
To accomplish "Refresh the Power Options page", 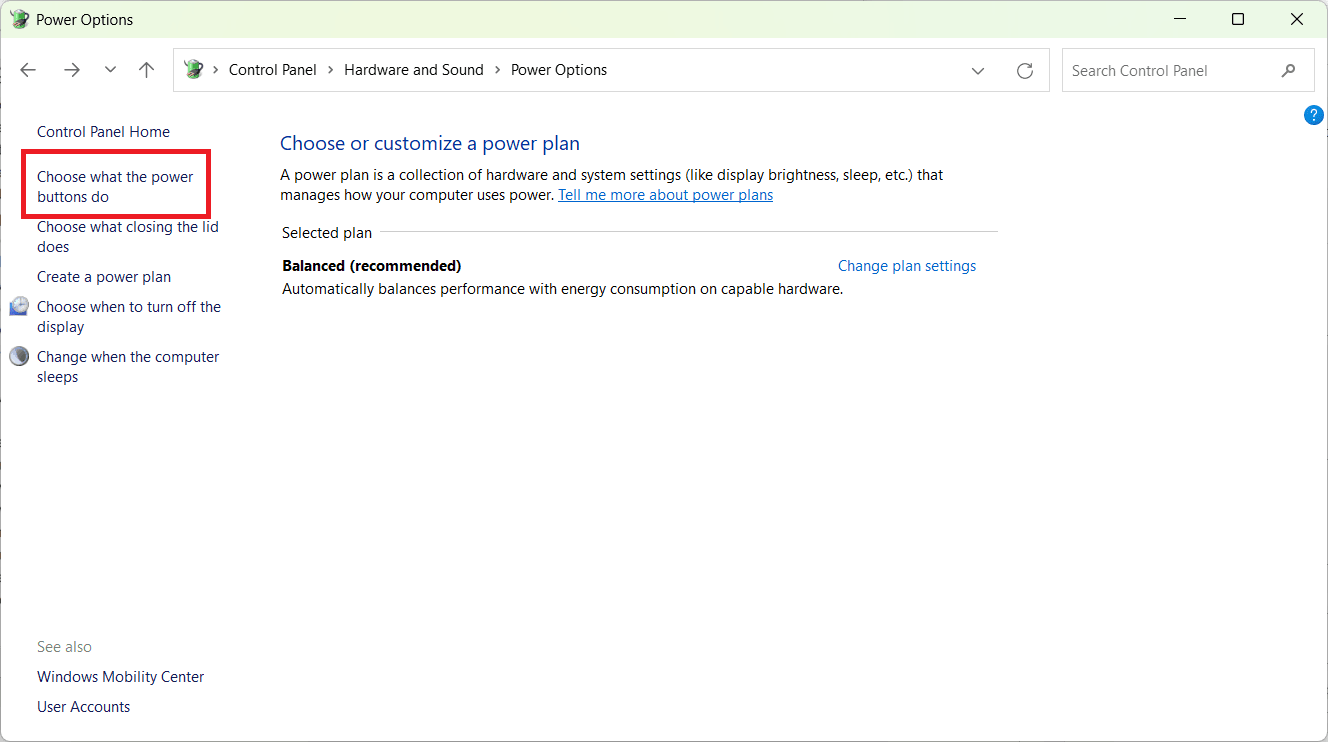I will tap(1024, 71).
